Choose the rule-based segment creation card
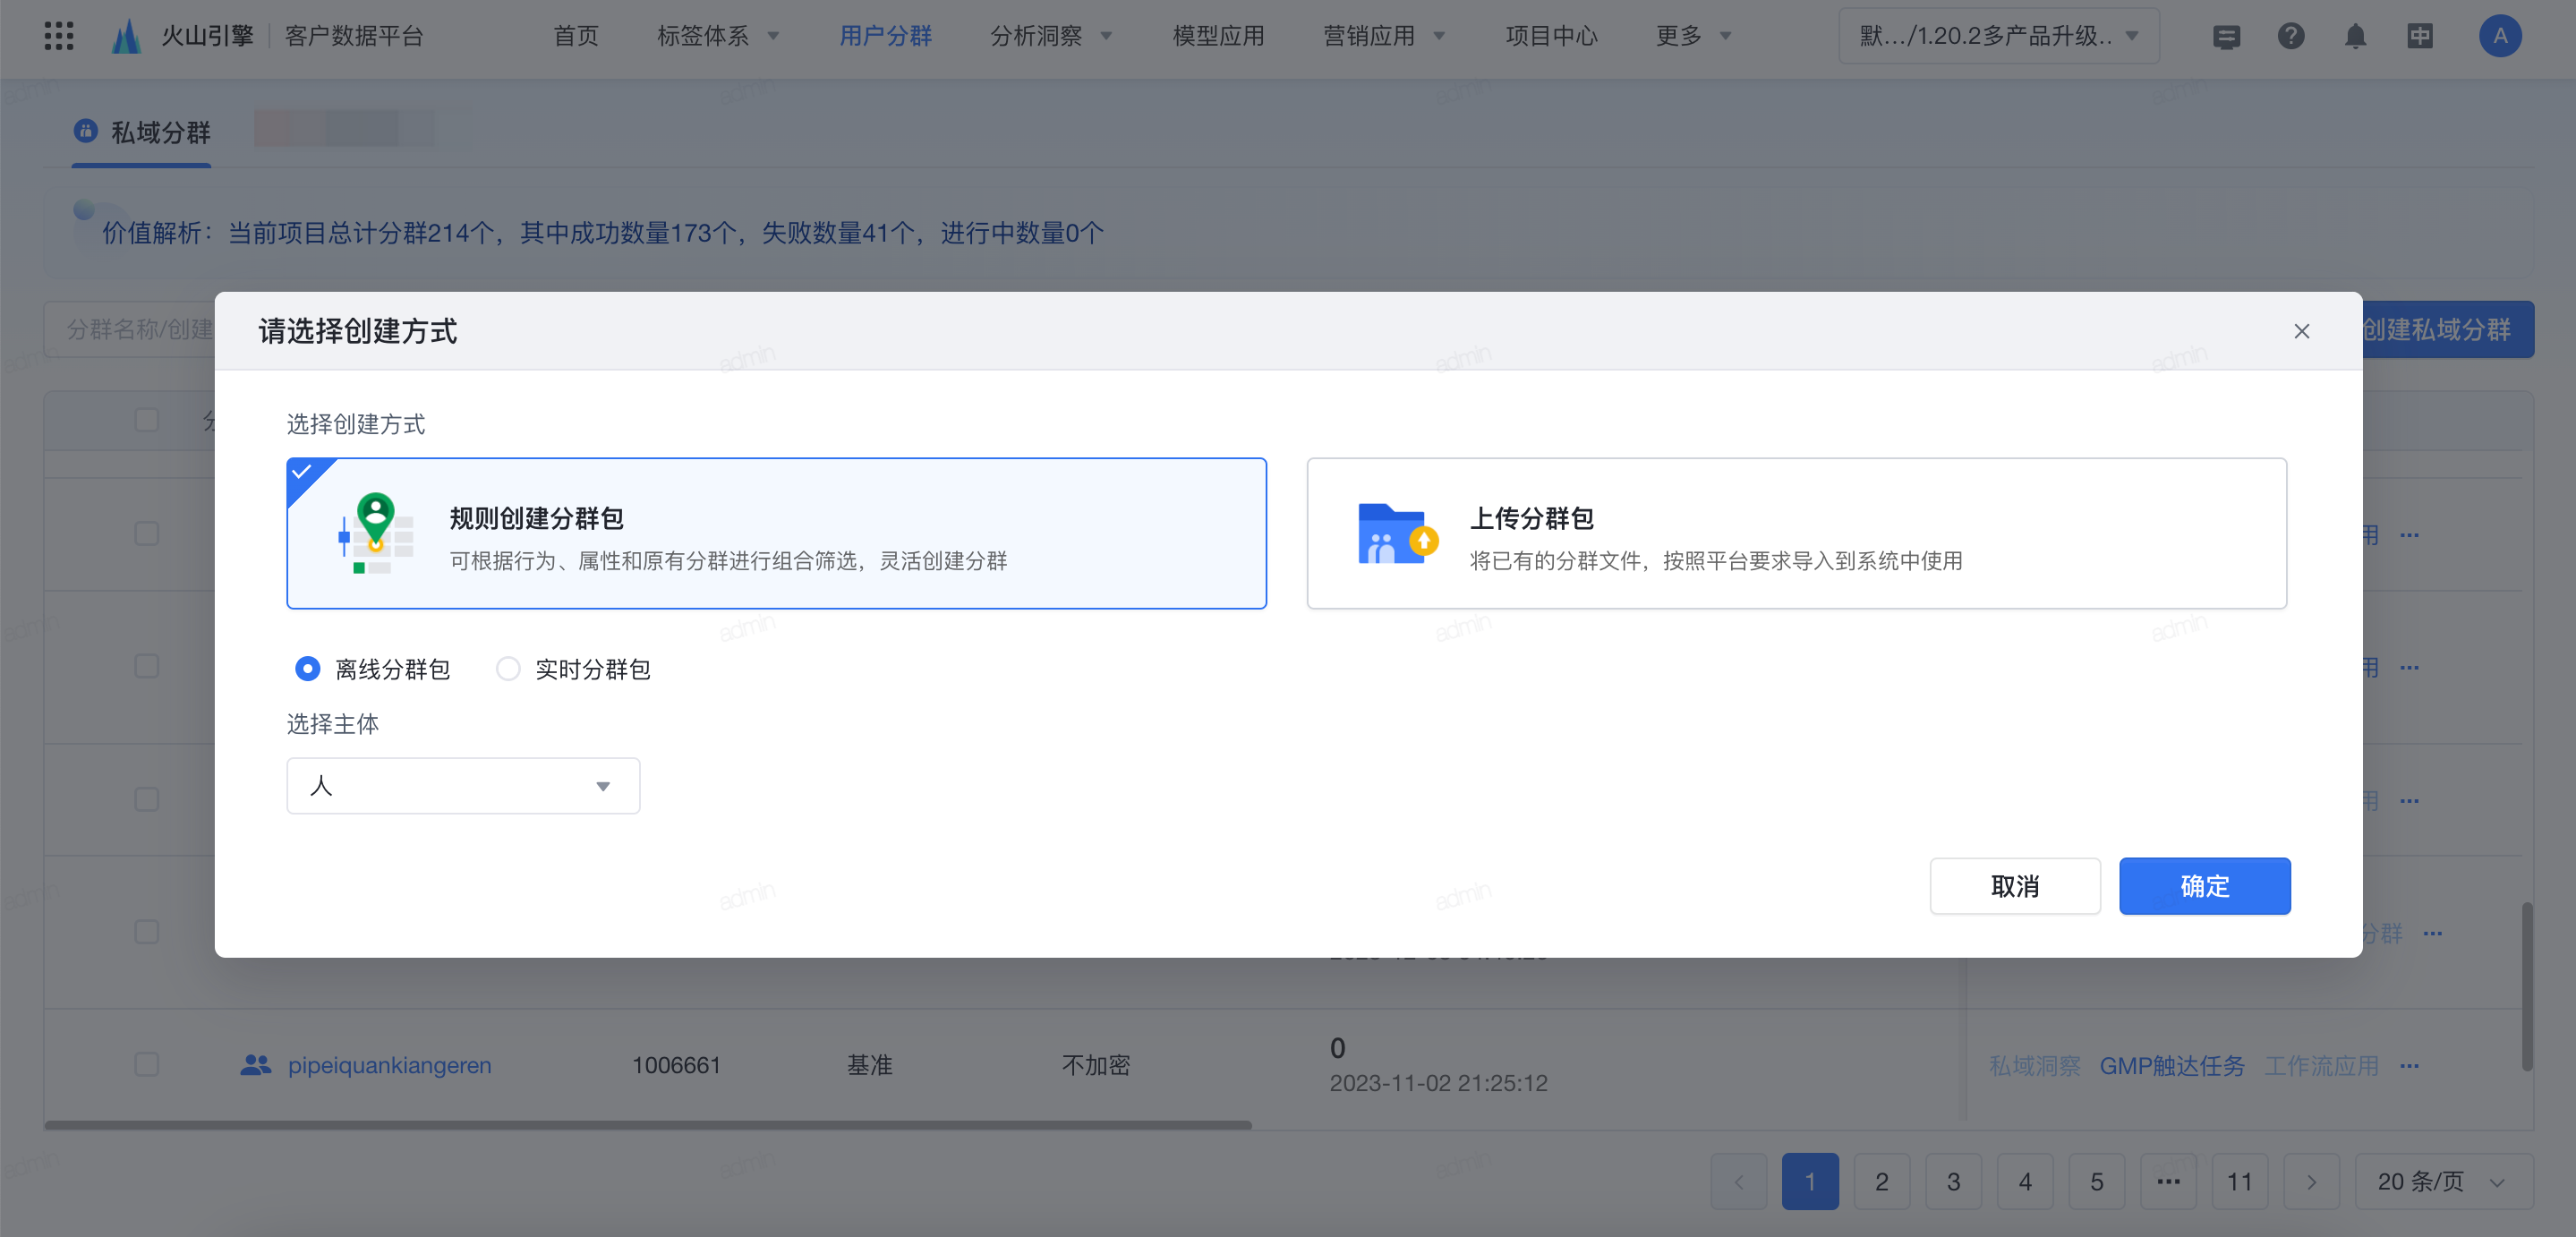2576x1237 pixels. coord(776,533)
